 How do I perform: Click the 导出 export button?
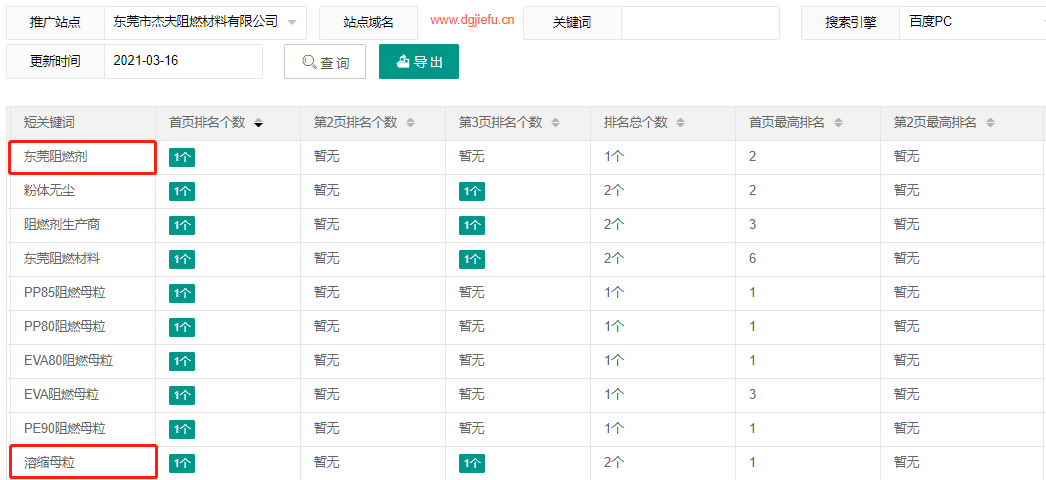tap(419, 61)
